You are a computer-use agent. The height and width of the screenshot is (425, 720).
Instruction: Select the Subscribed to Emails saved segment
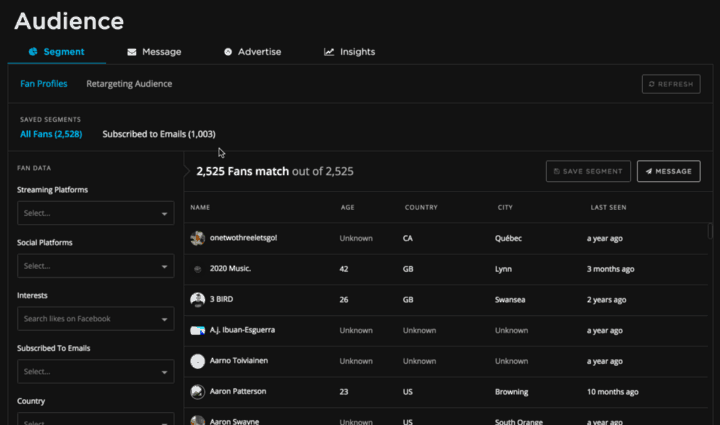click(x=159, y=134)
